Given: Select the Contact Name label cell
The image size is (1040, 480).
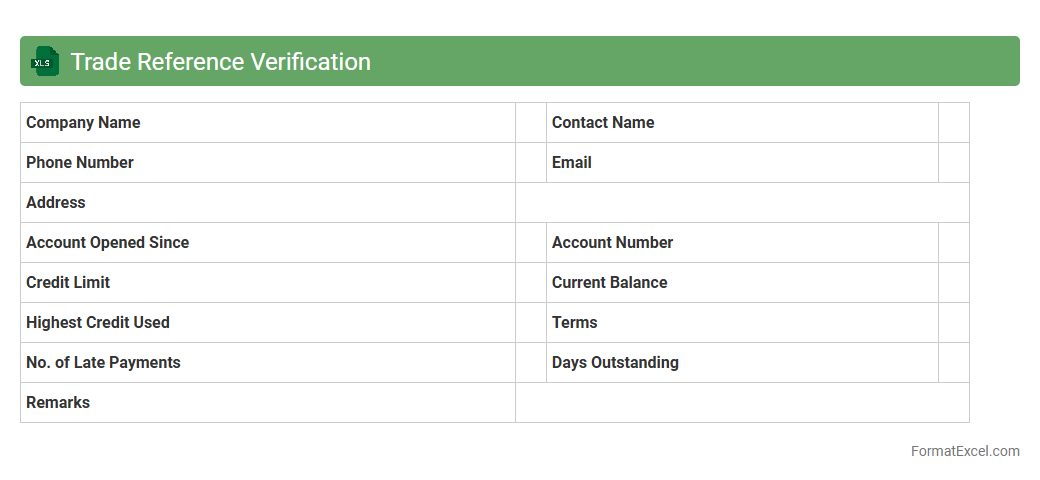Looking at the screenshot, I should pyautogui.click(x=742, y=123).
